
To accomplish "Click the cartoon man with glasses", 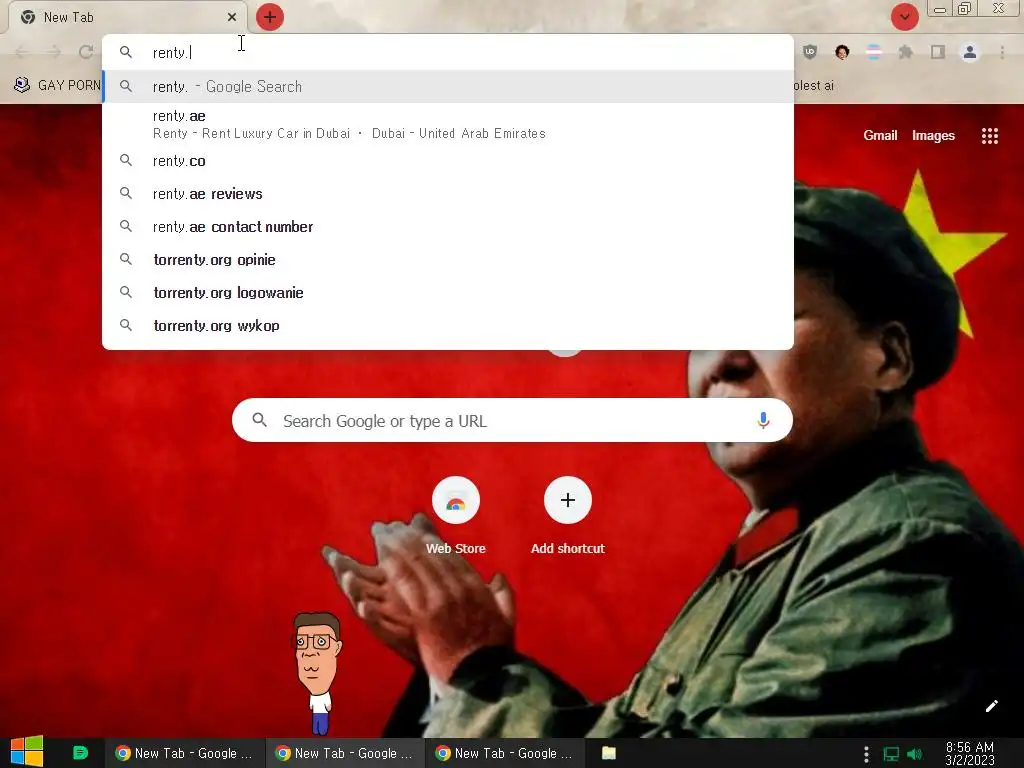I will (x=317, y=673).
